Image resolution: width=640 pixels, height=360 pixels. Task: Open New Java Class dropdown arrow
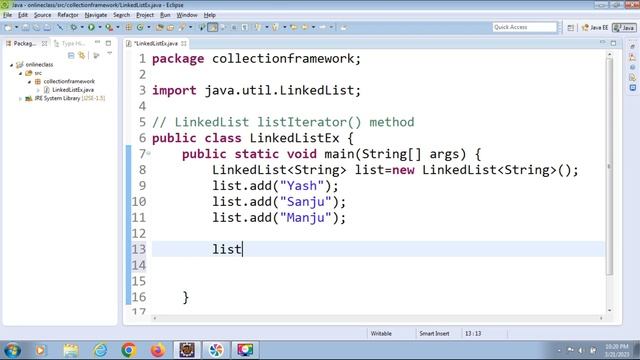click(149, 27)
